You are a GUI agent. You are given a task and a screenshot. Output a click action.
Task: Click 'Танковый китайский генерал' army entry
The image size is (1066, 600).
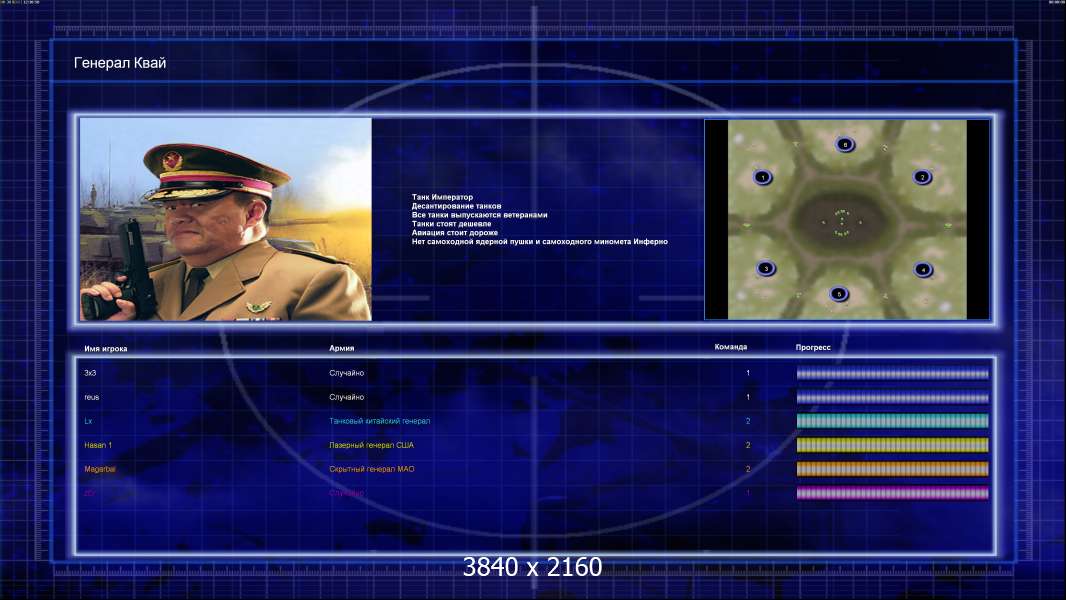coord(379,421)
